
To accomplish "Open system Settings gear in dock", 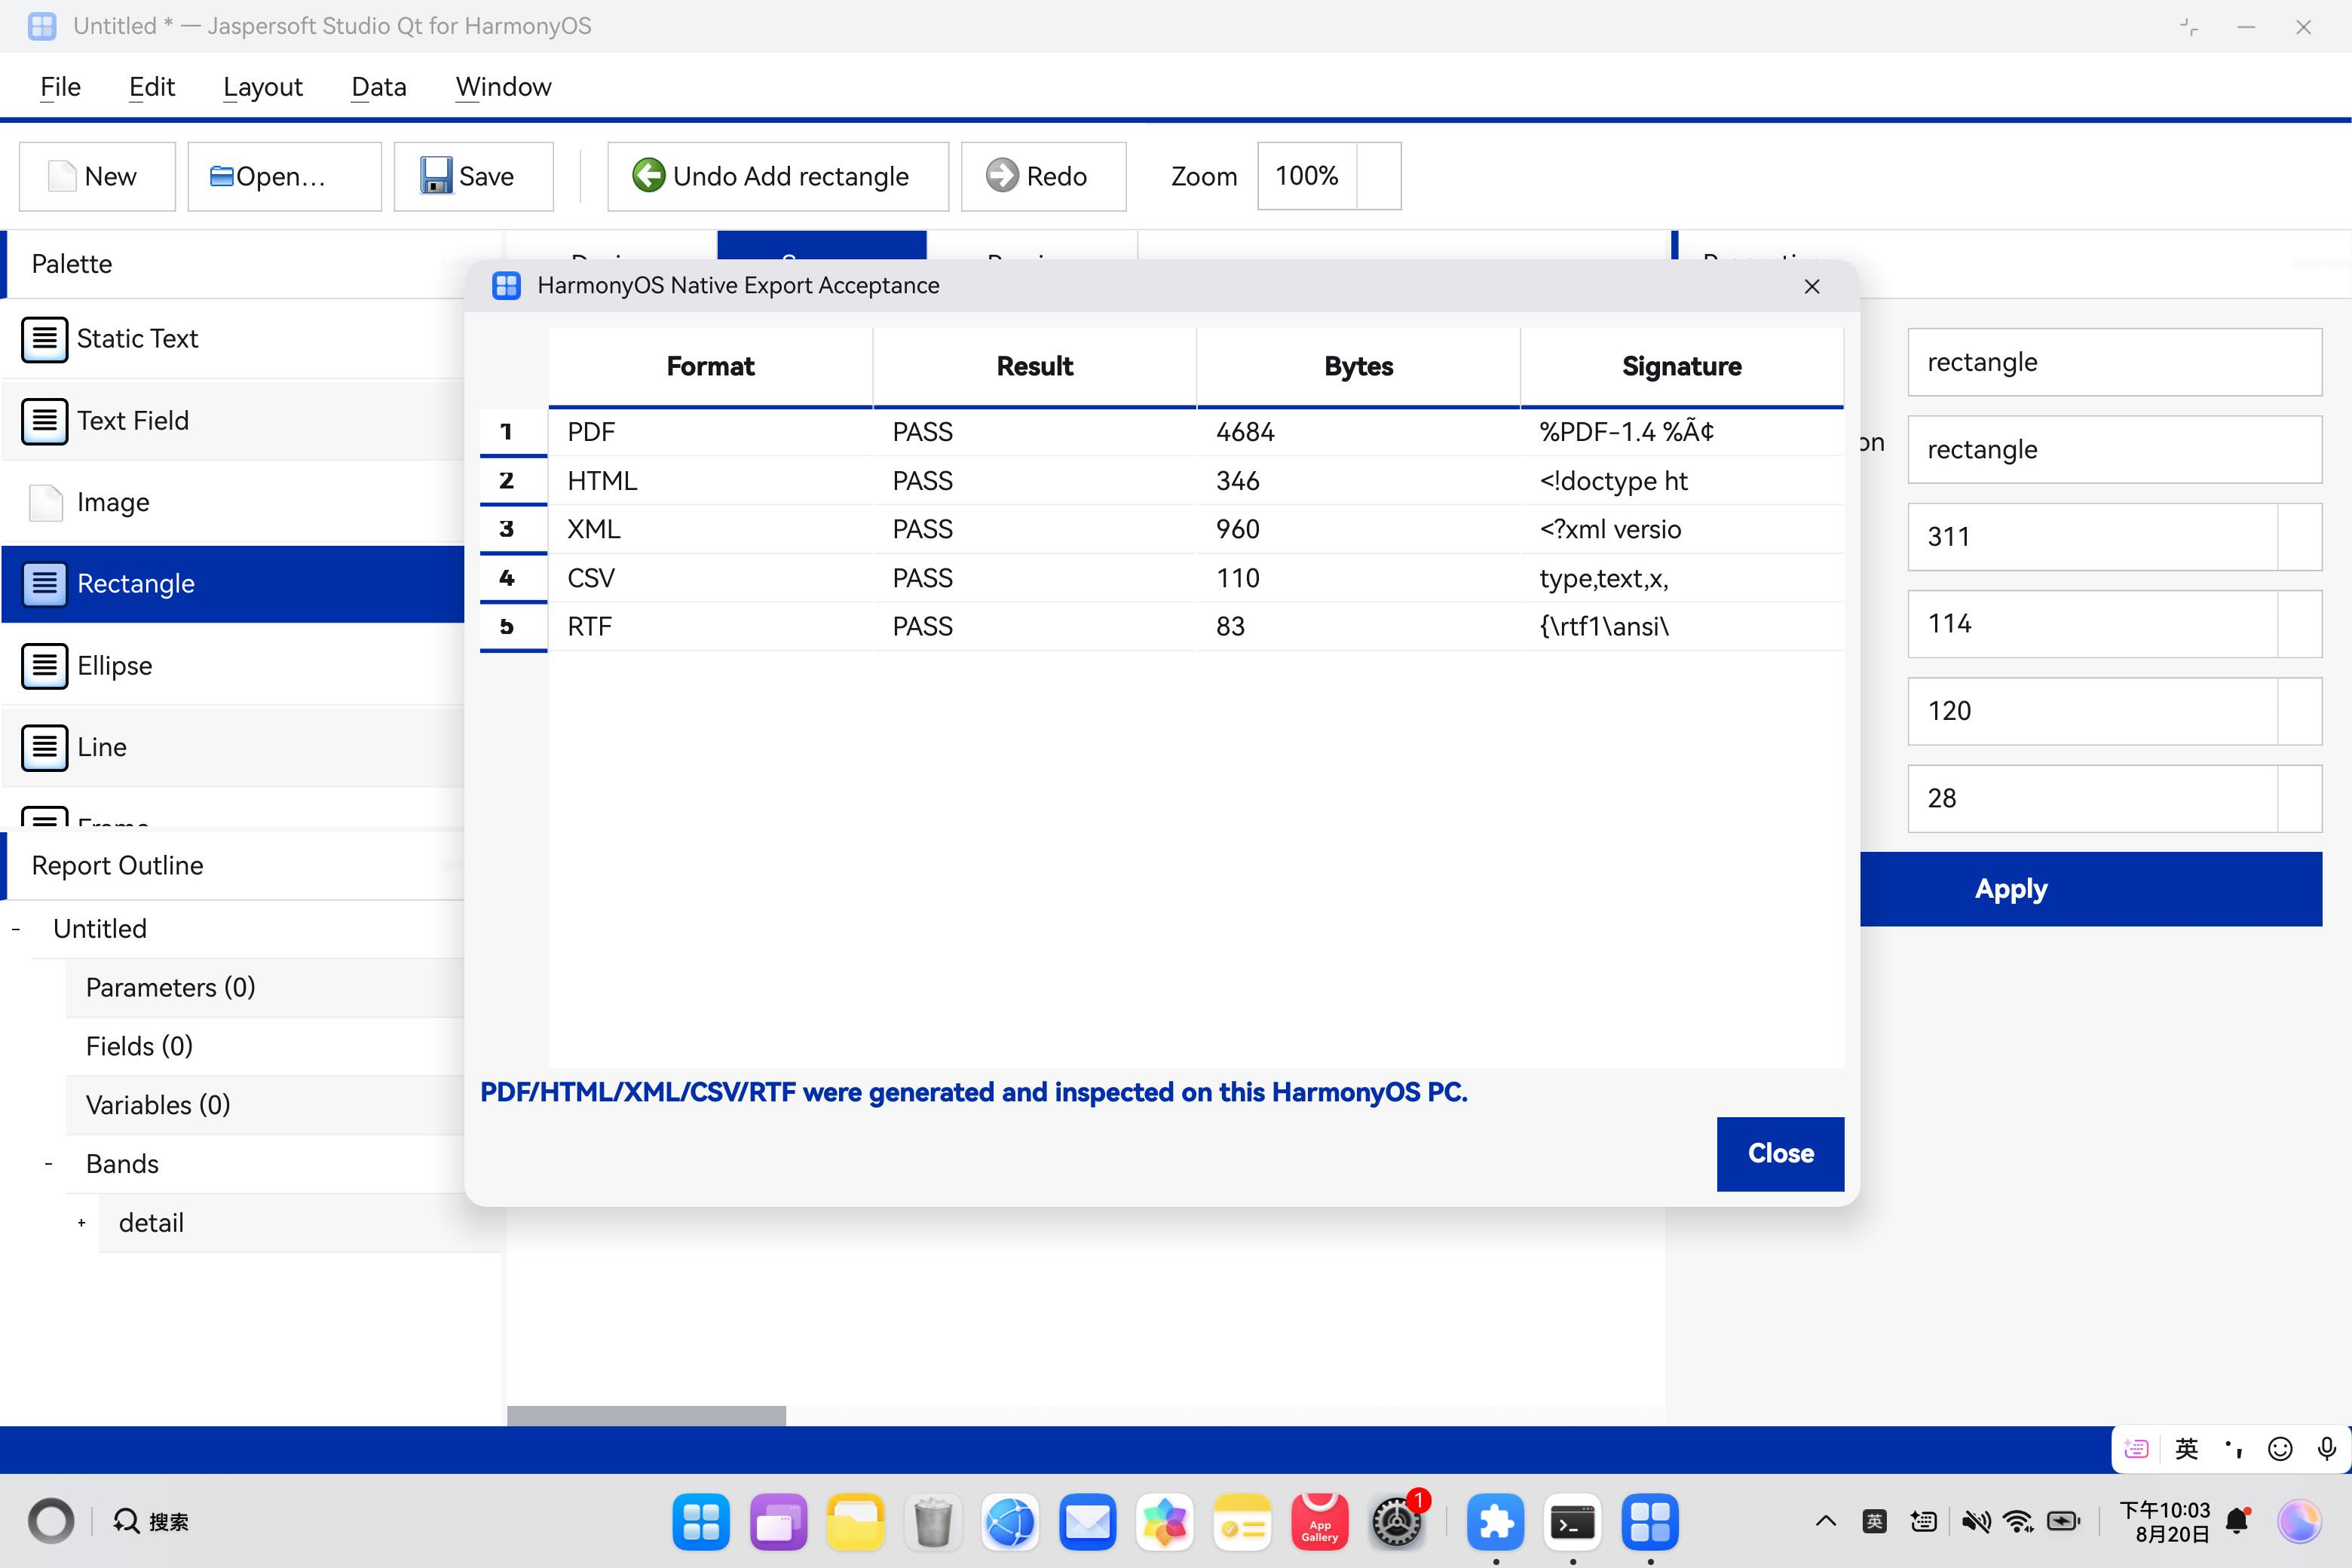I will [x=1397, y=1522].
